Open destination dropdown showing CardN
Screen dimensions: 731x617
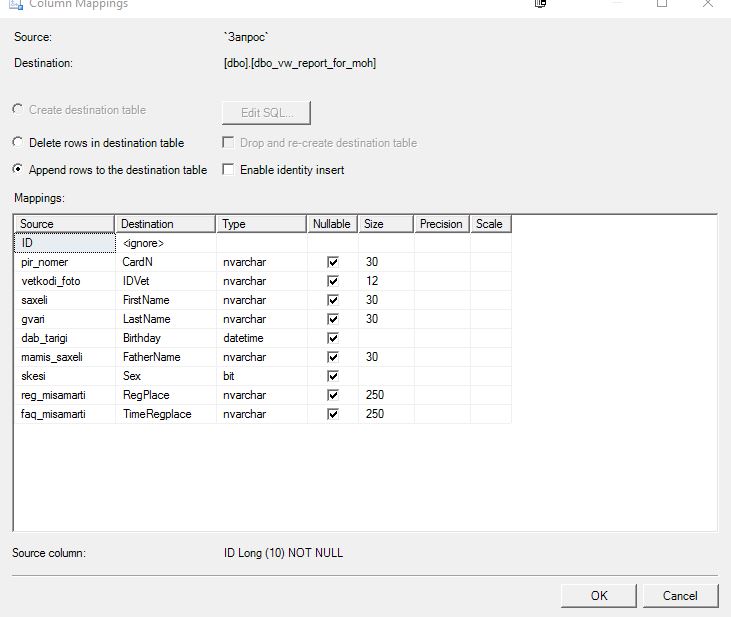click(165, 262)
